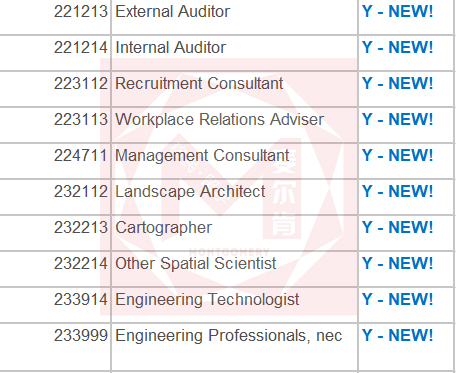This screenshot has width=456, height=373.
Task: Click Recruitment Consultant entry
Action: [199, 83]
